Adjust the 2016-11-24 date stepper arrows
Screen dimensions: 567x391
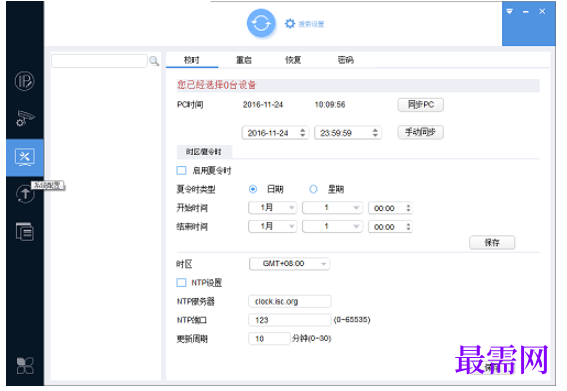click(x=303, y=133)
